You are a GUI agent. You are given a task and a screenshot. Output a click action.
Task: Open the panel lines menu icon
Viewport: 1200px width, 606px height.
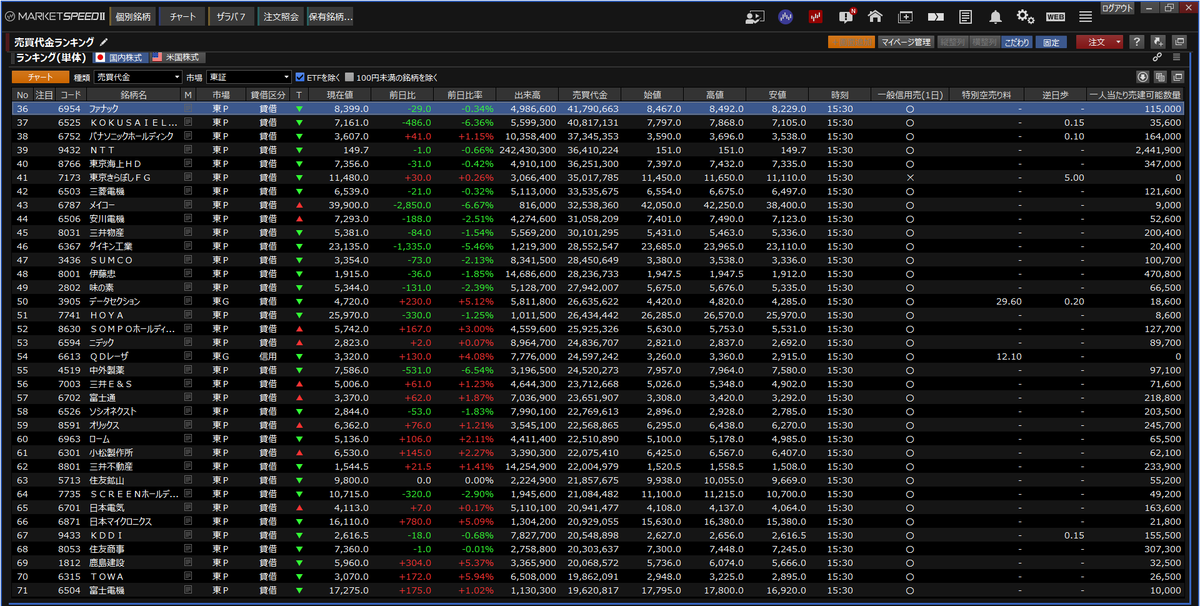point(1178,58)
